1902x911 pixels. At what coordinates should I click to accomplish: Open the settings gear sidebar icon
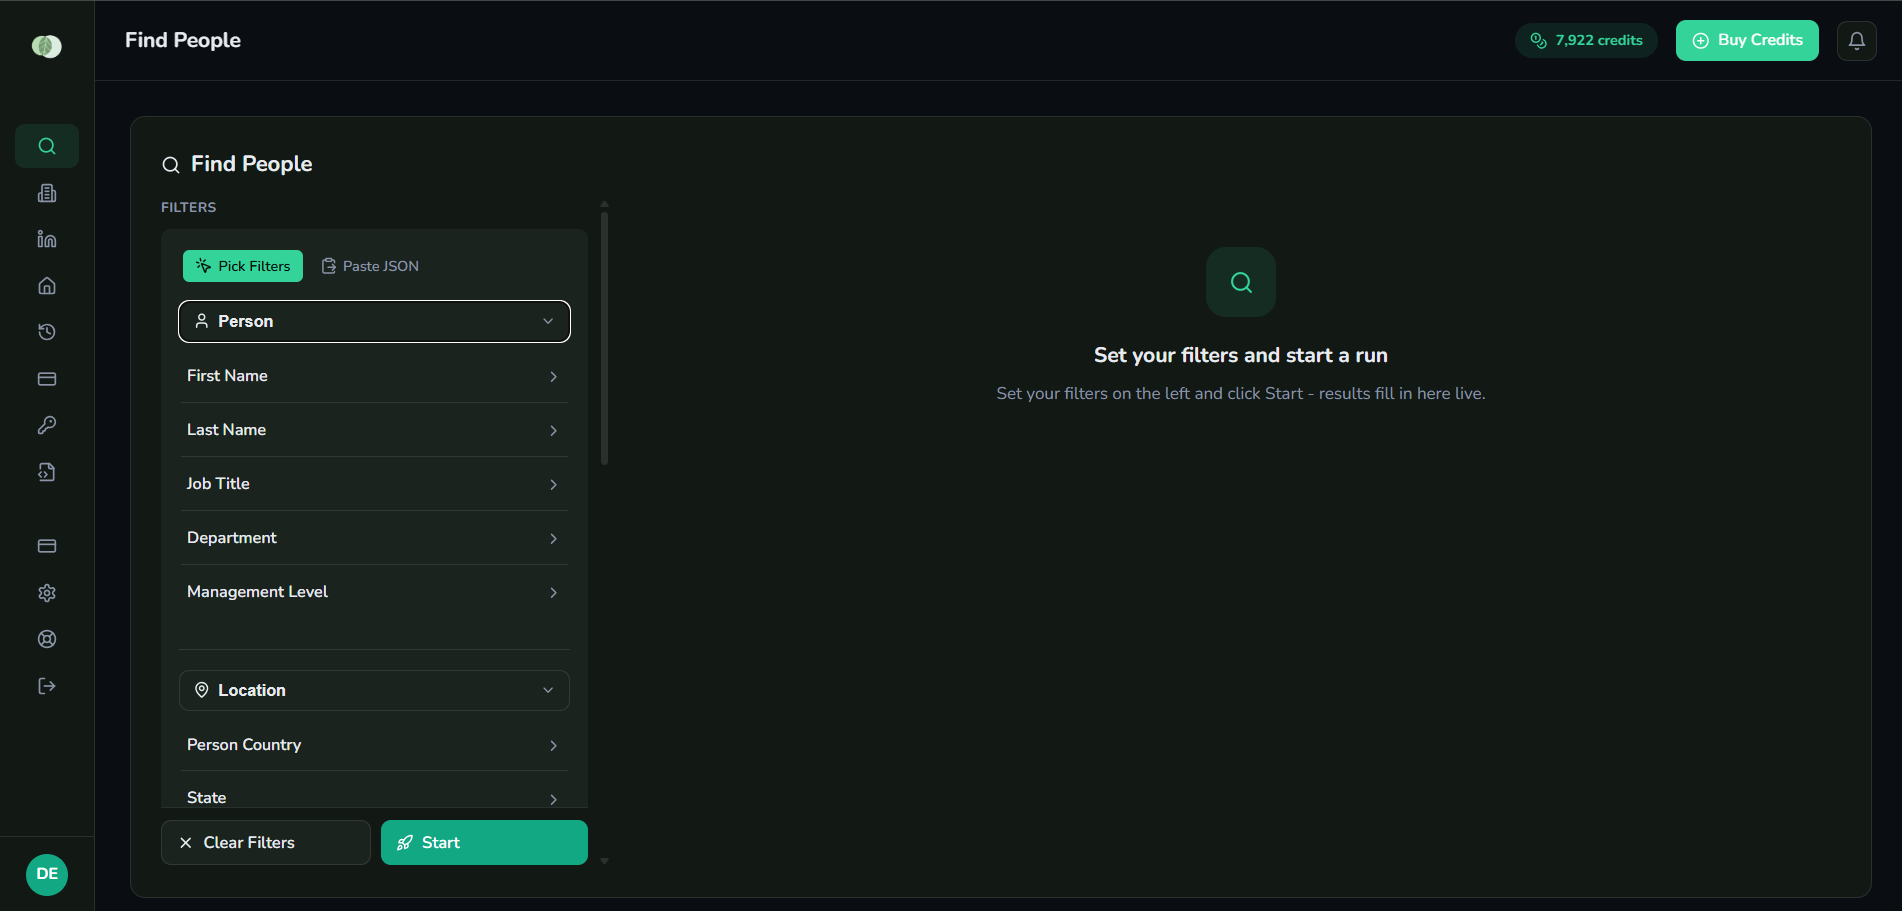pos(47,593)
